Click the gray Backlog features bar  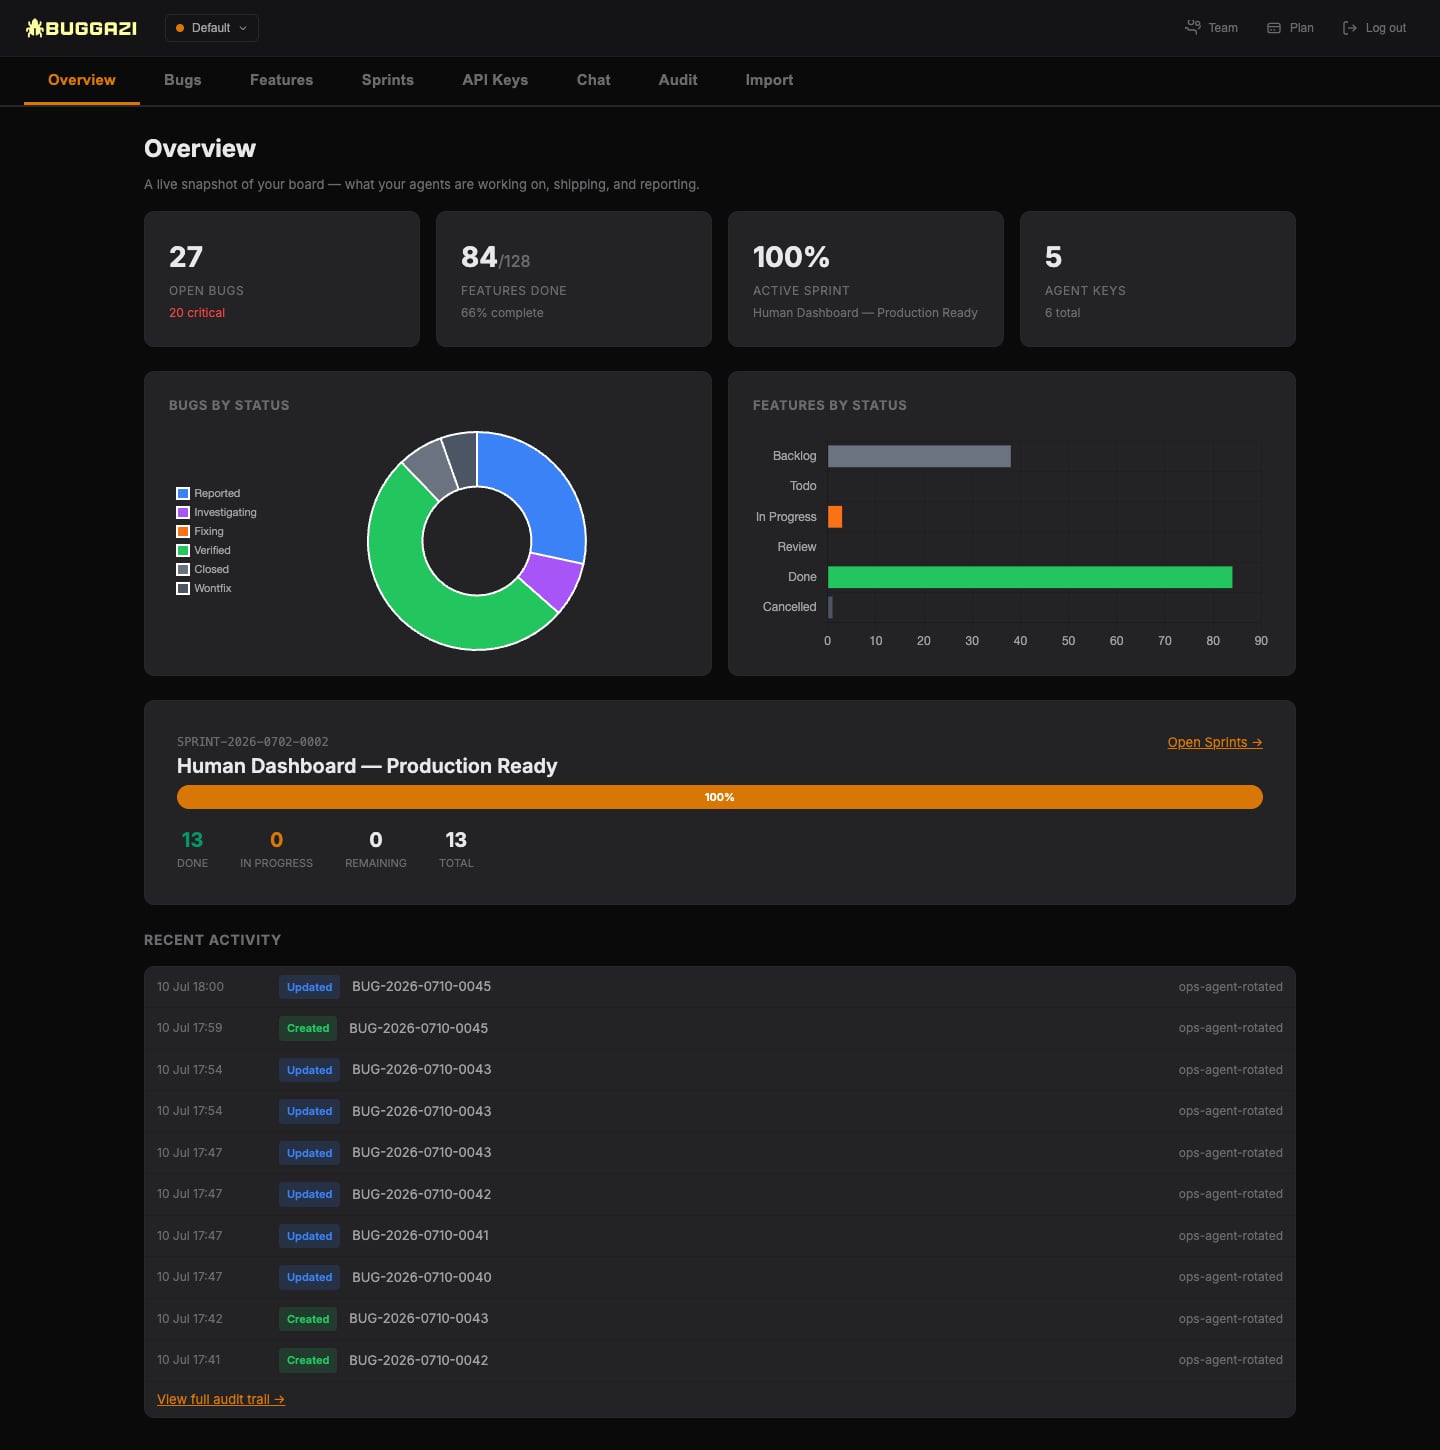tap(919, 456)
